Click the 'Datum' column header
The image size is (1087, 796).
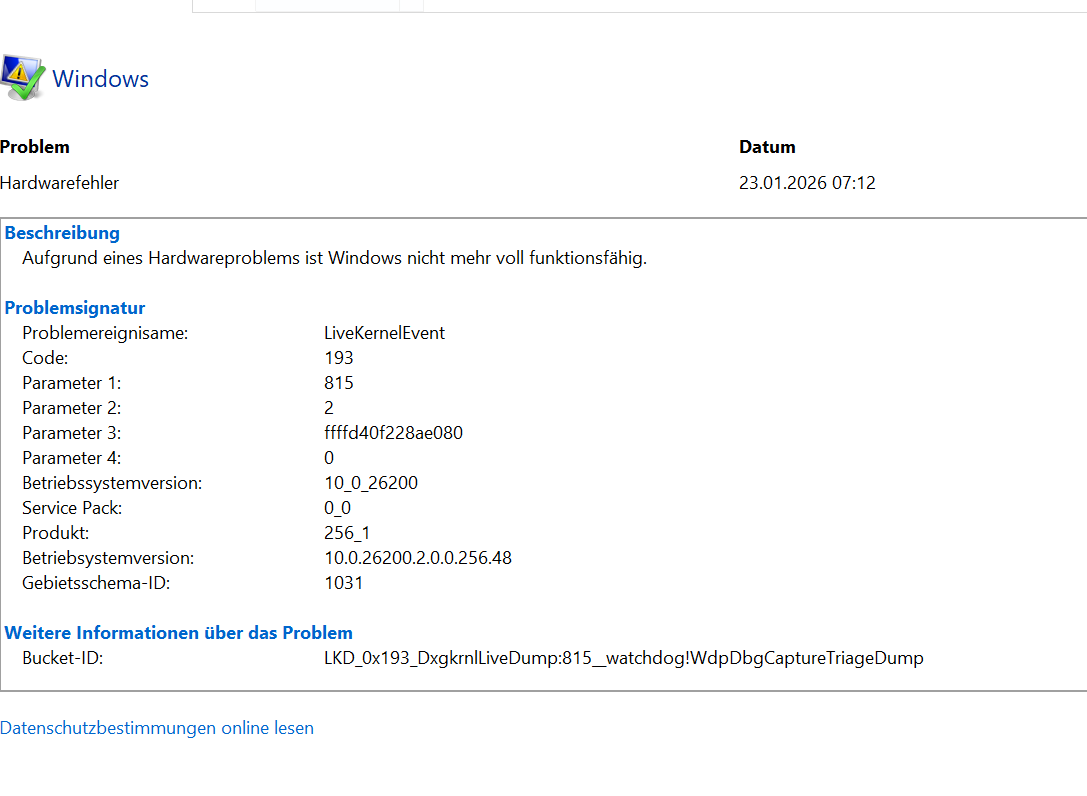[x=767, y=147]
